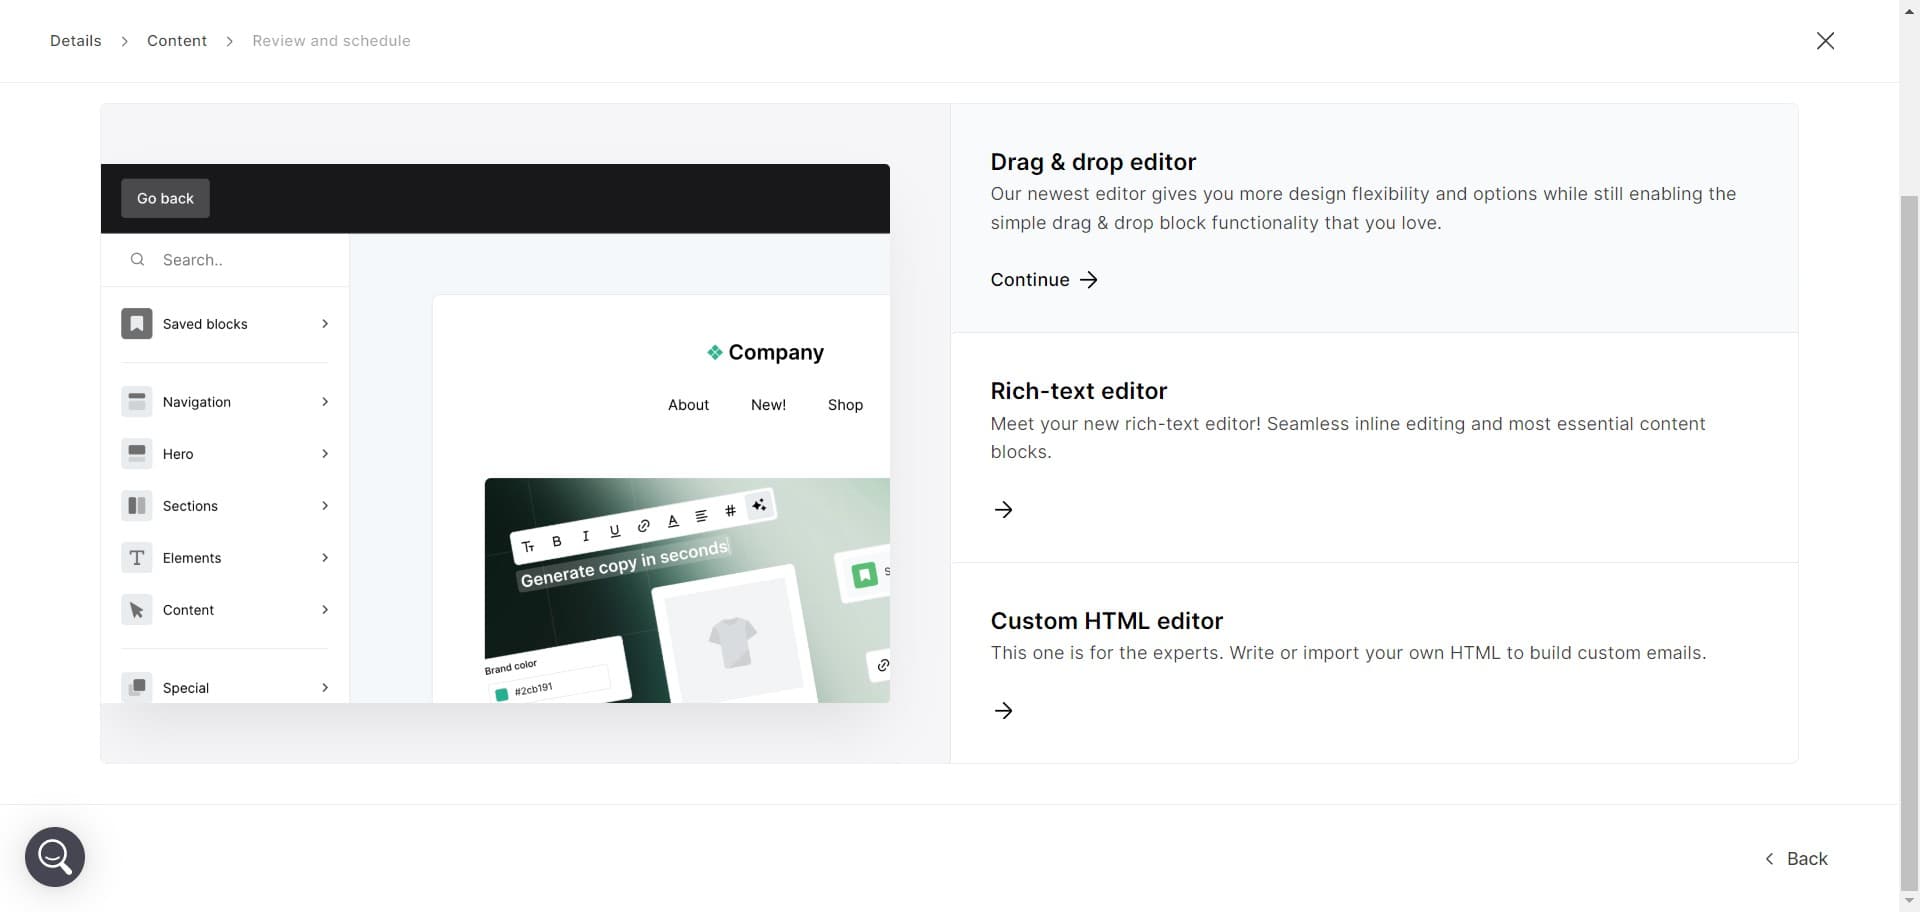1920x912 pixels.
Task: Click the Content cursor icon
Action: coord(137,610)
